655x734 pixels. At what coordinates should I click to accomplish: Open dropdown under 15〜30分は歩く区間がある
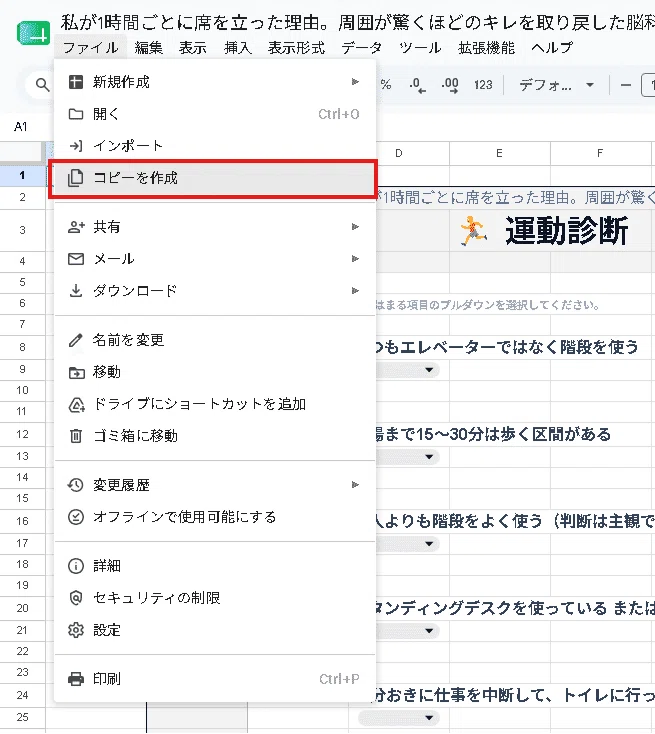429,457
